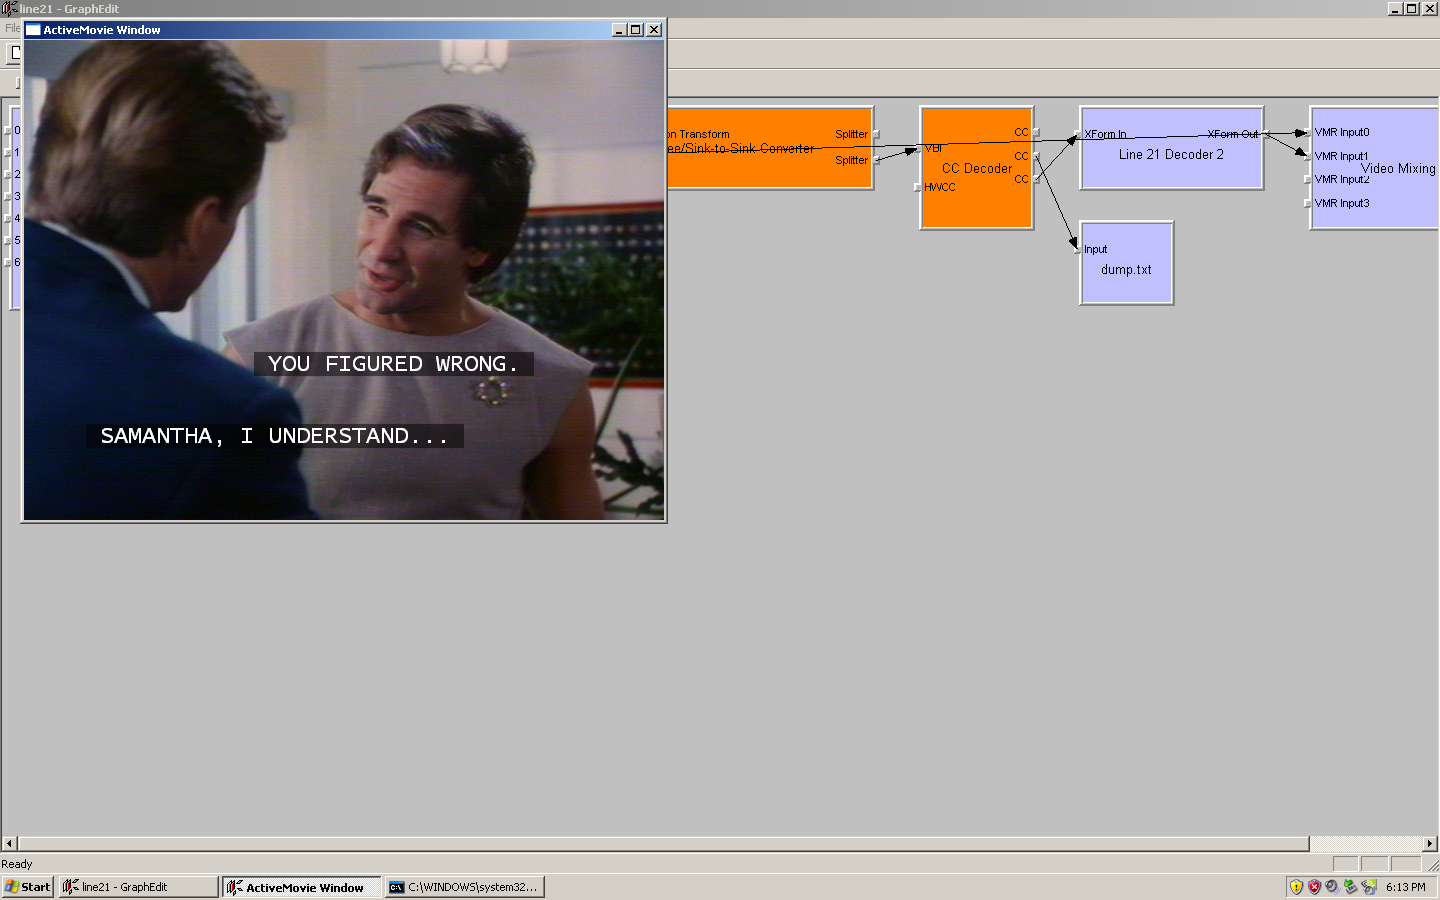The height and width of the screenshot is (900, 1440).
Task: Select ActiveMovie Window on the taskbar
Action: click(302, 887)
